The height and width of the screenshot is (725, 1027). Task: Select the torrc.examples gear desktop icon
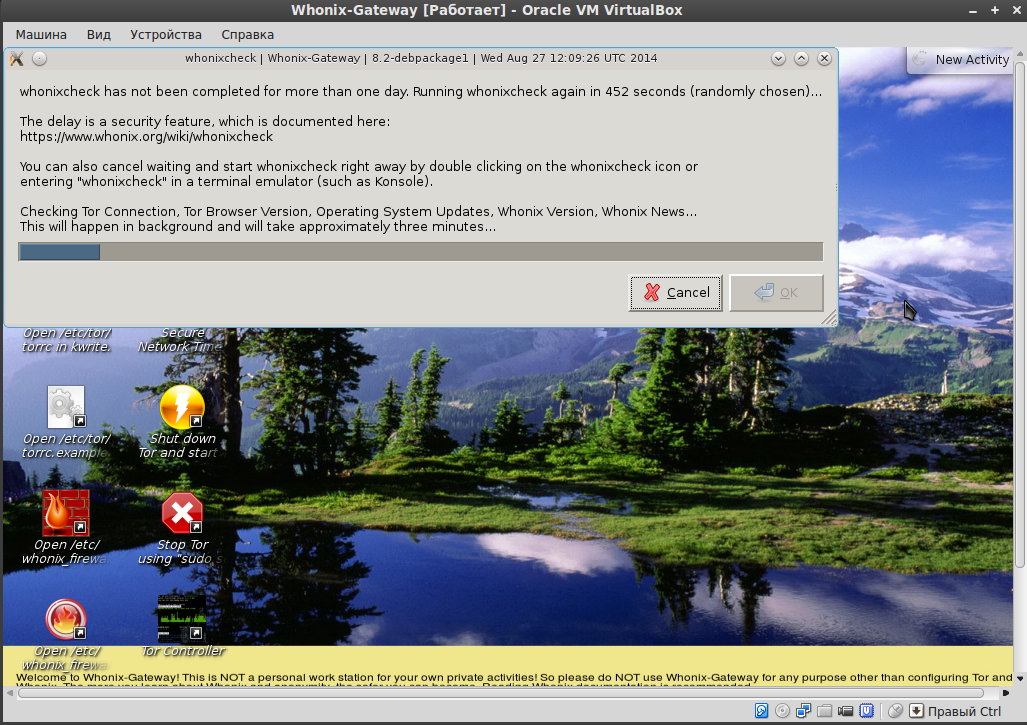click(x=65, y=407)
